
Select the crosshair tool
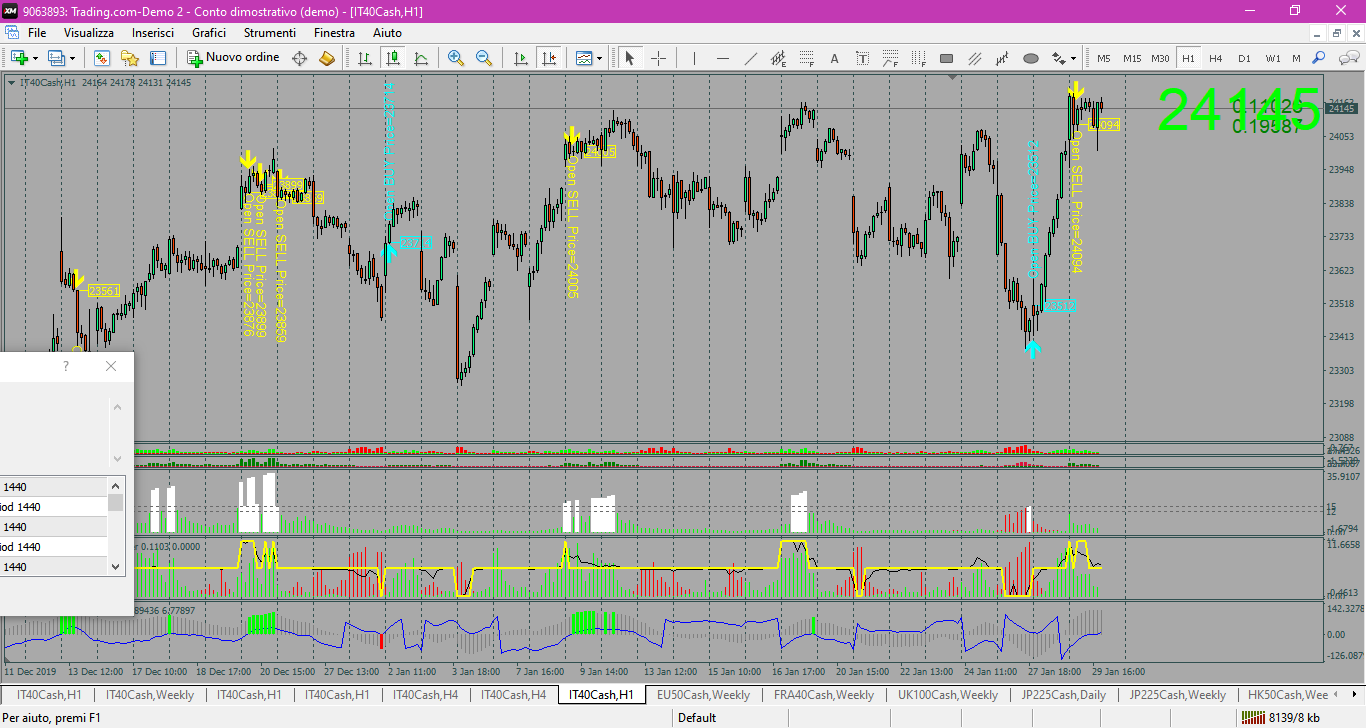pyautogui.click(x=658, y=58)
